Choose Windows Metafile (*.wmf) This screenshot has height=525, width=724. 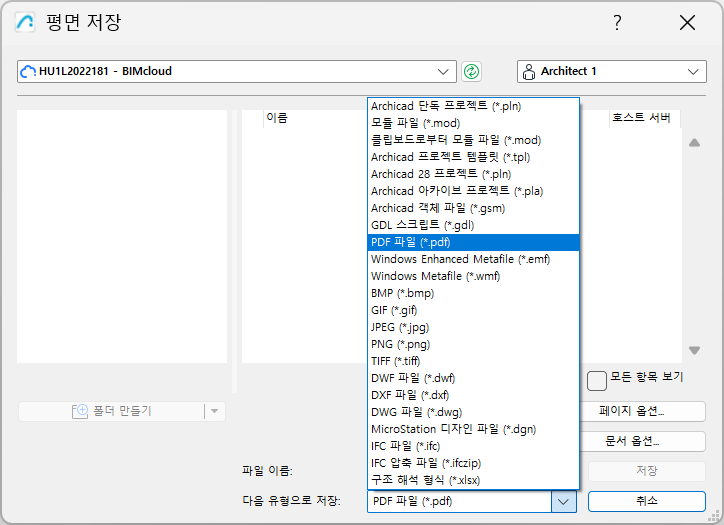(x=473, y=276)
